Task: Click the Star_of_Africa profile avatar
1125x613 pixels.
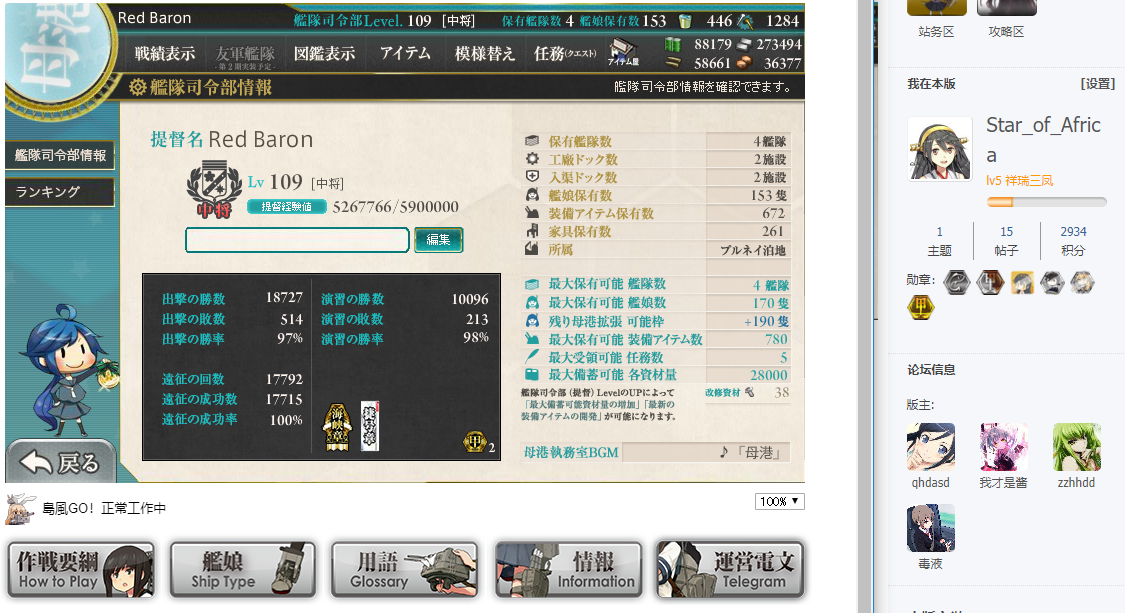Action: (940, 149)
